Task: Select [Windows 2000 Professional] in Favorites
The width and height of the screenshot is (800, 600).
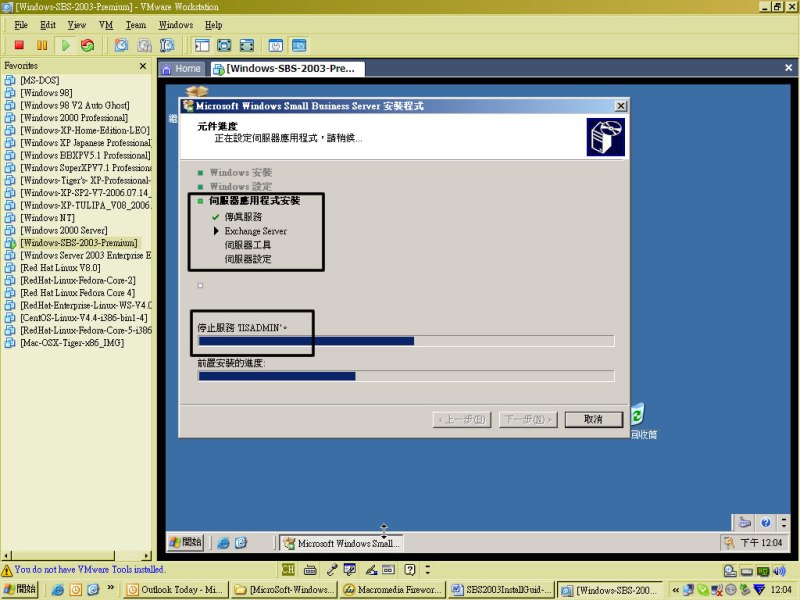Action: pyautogui.click(x=74, y=118)
